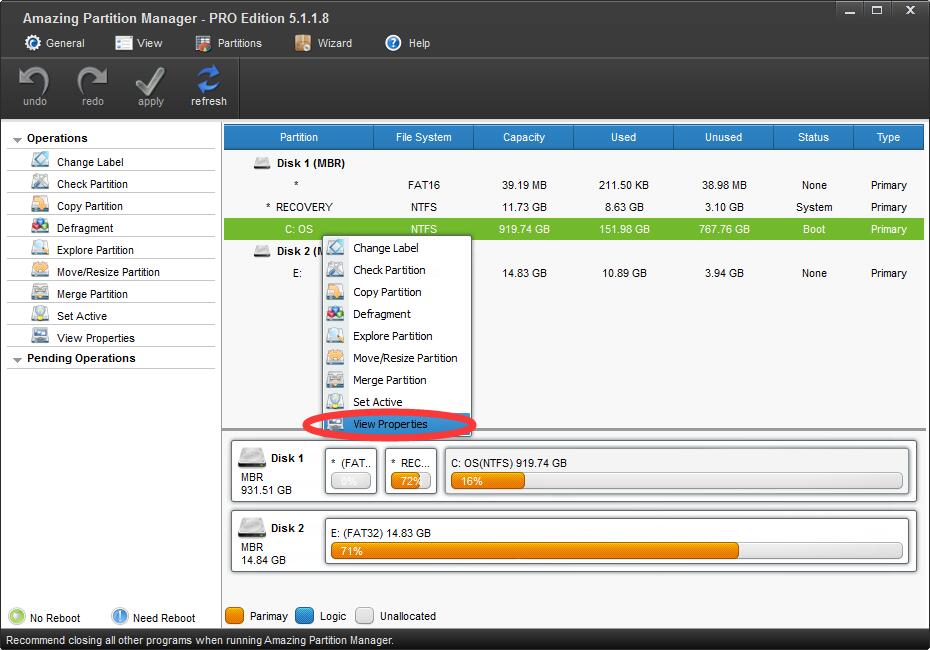Select the C: OS partition row
The width and height of the screenshot is (930, 650).
click(x=574, y=229)
